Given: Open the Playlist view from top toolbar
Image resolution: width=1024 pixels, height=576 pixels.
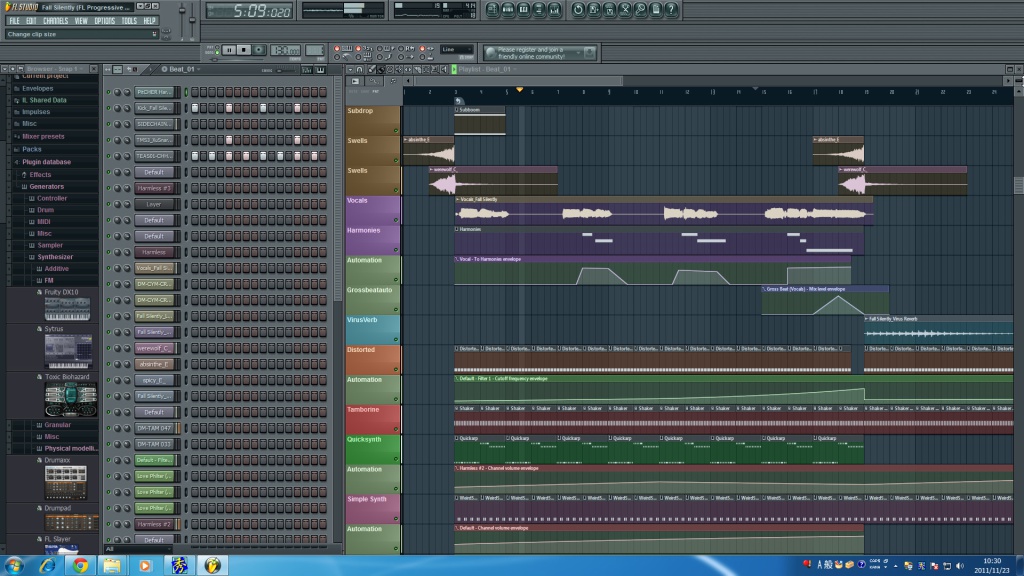Looking at the screenshot, I should click(492, 10).
